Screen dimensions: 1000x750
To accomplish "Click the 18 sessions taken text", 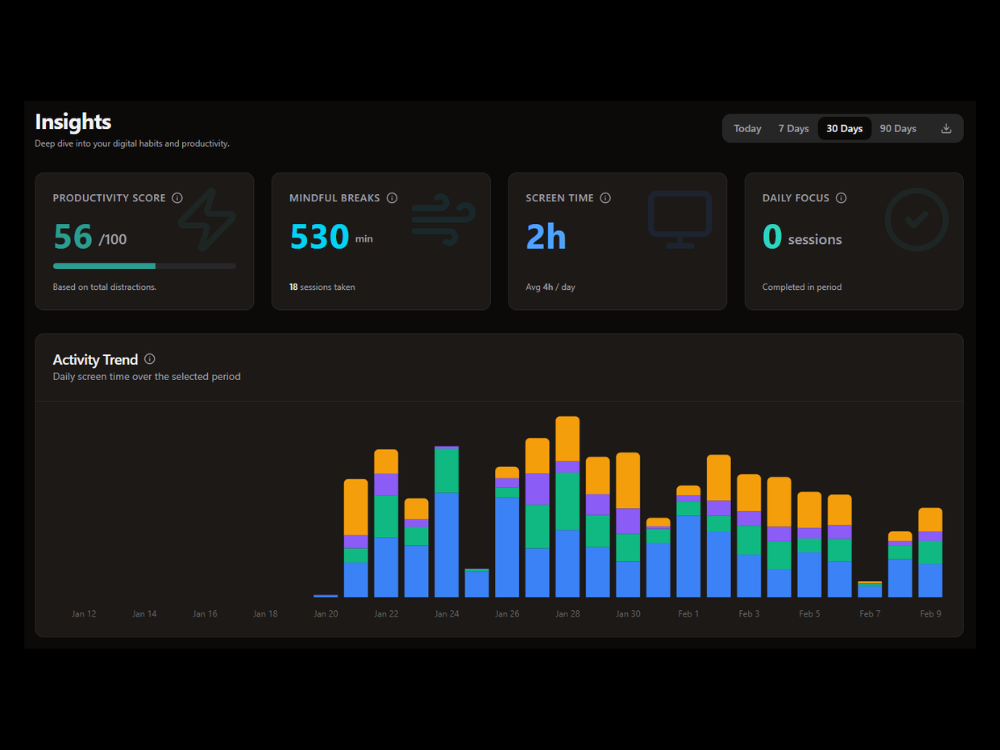I will (322, 287).
